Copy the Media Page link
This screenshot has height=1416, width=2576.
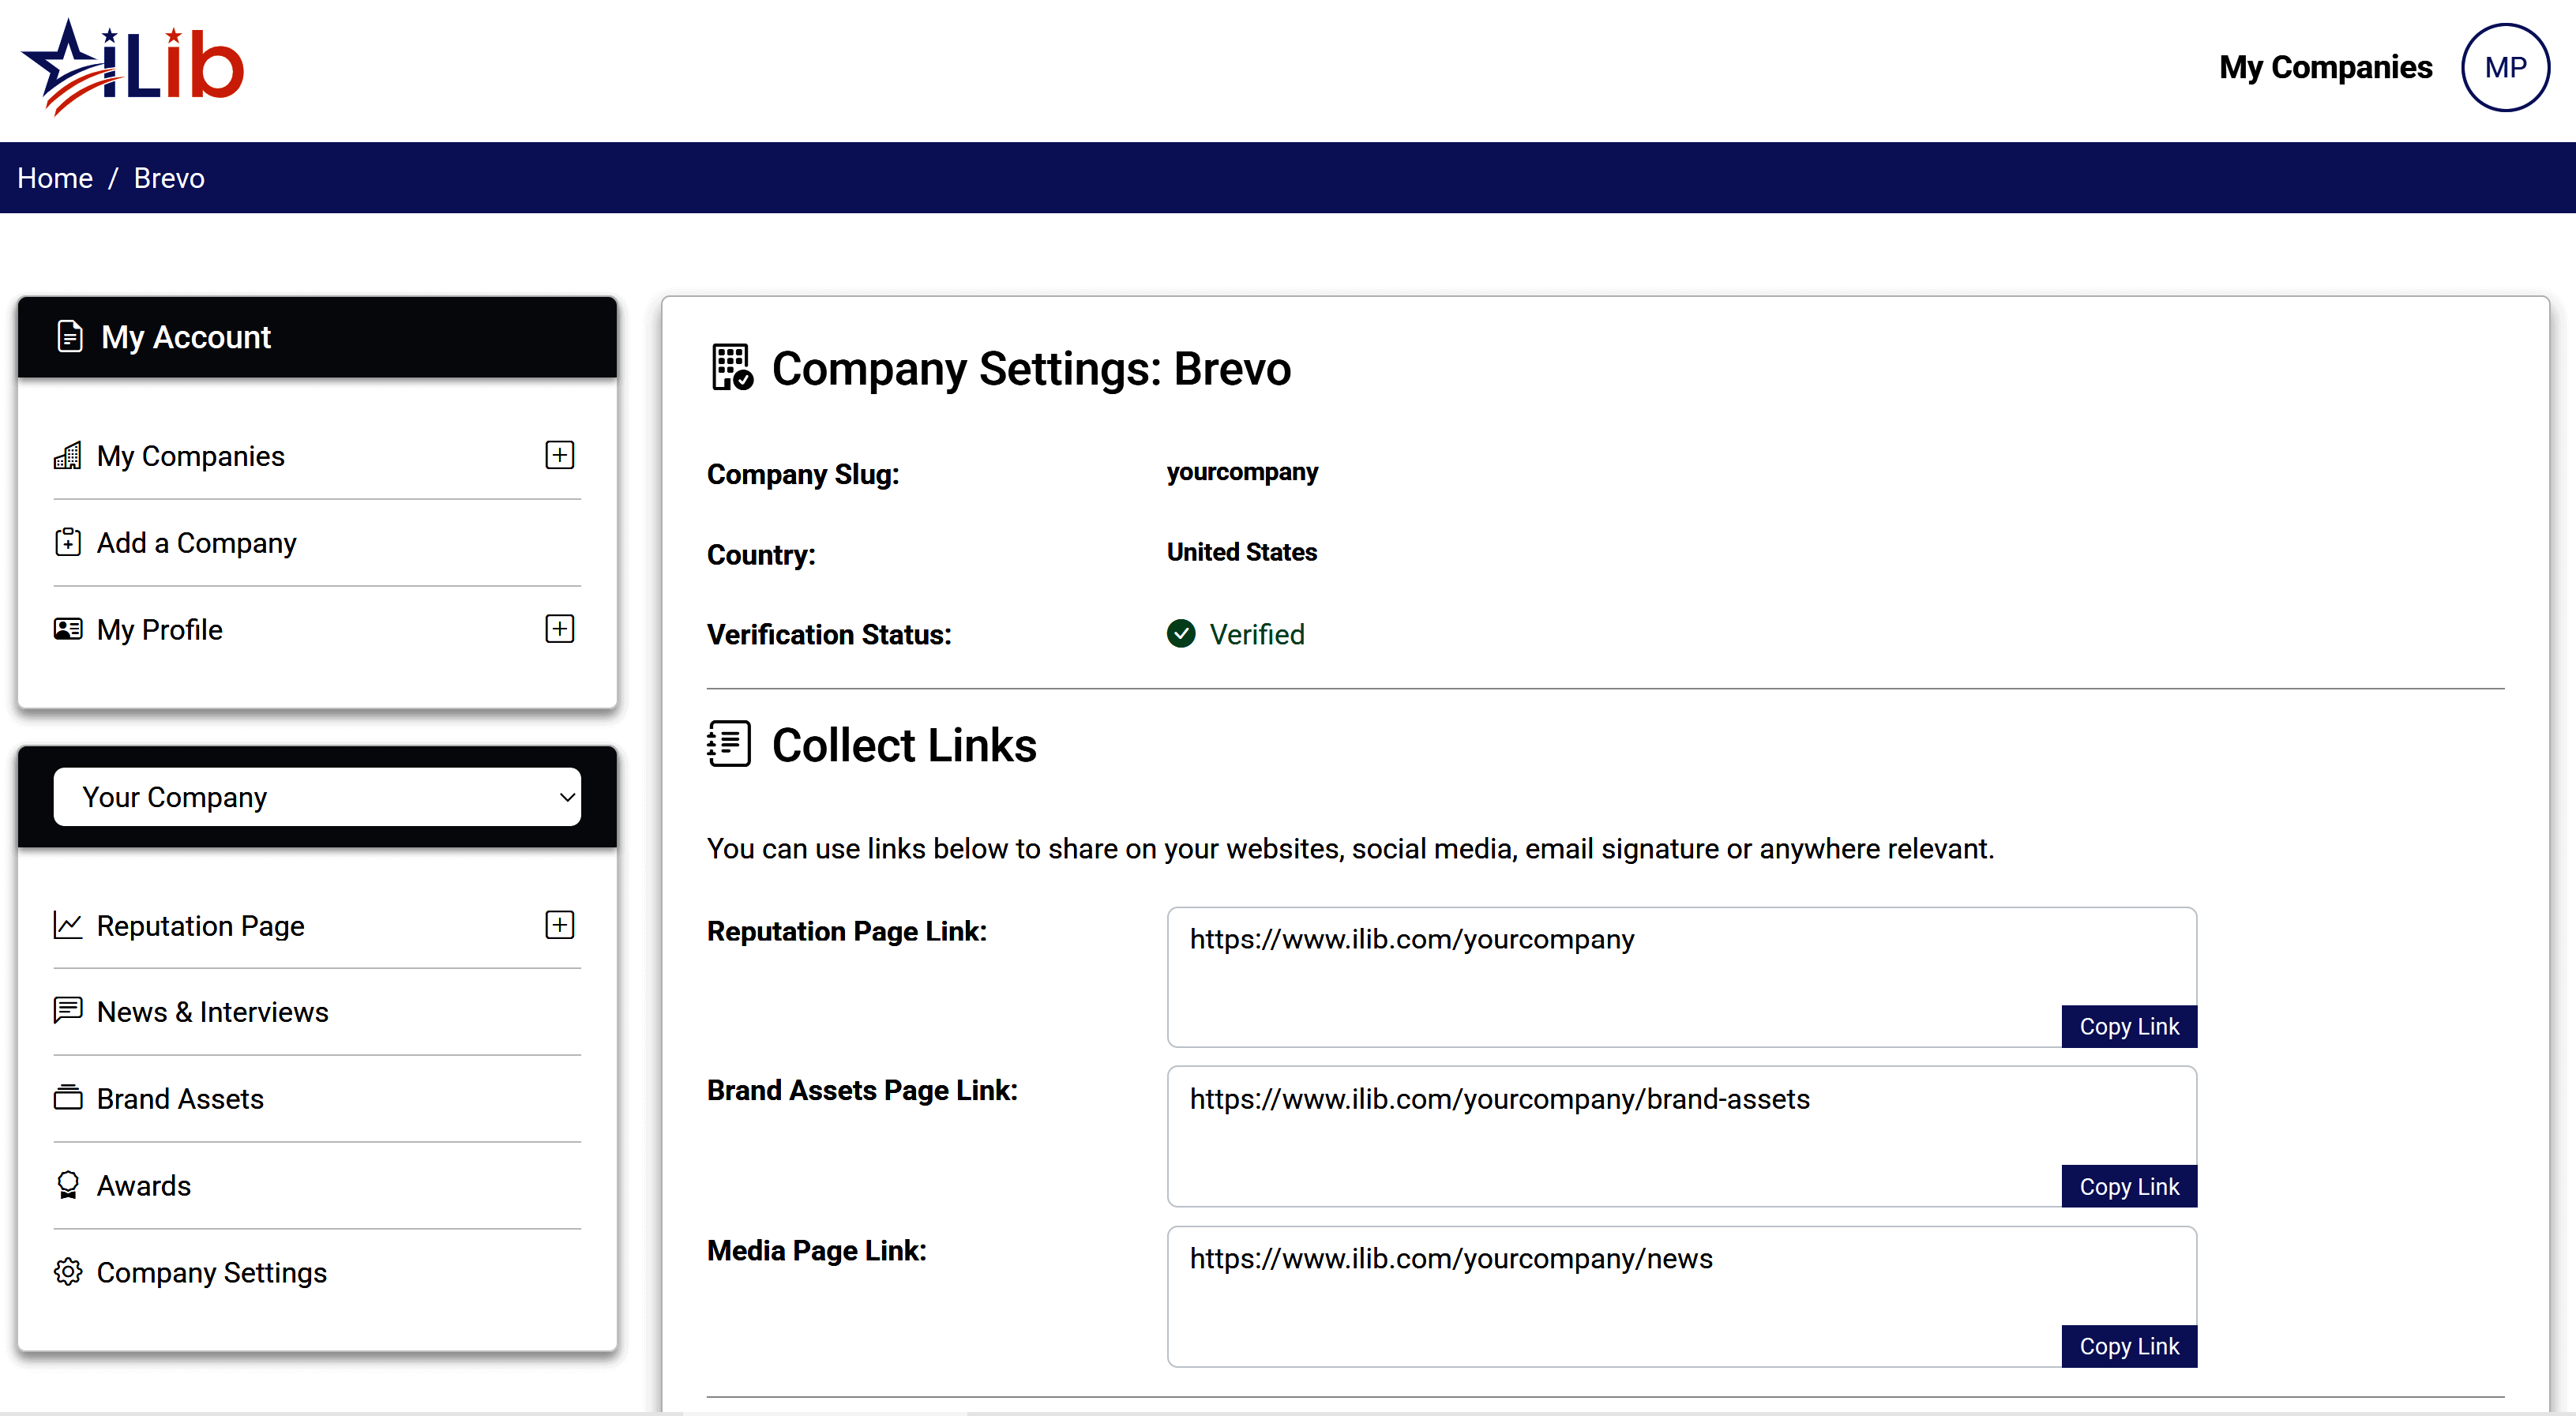pos(2128,1346)
